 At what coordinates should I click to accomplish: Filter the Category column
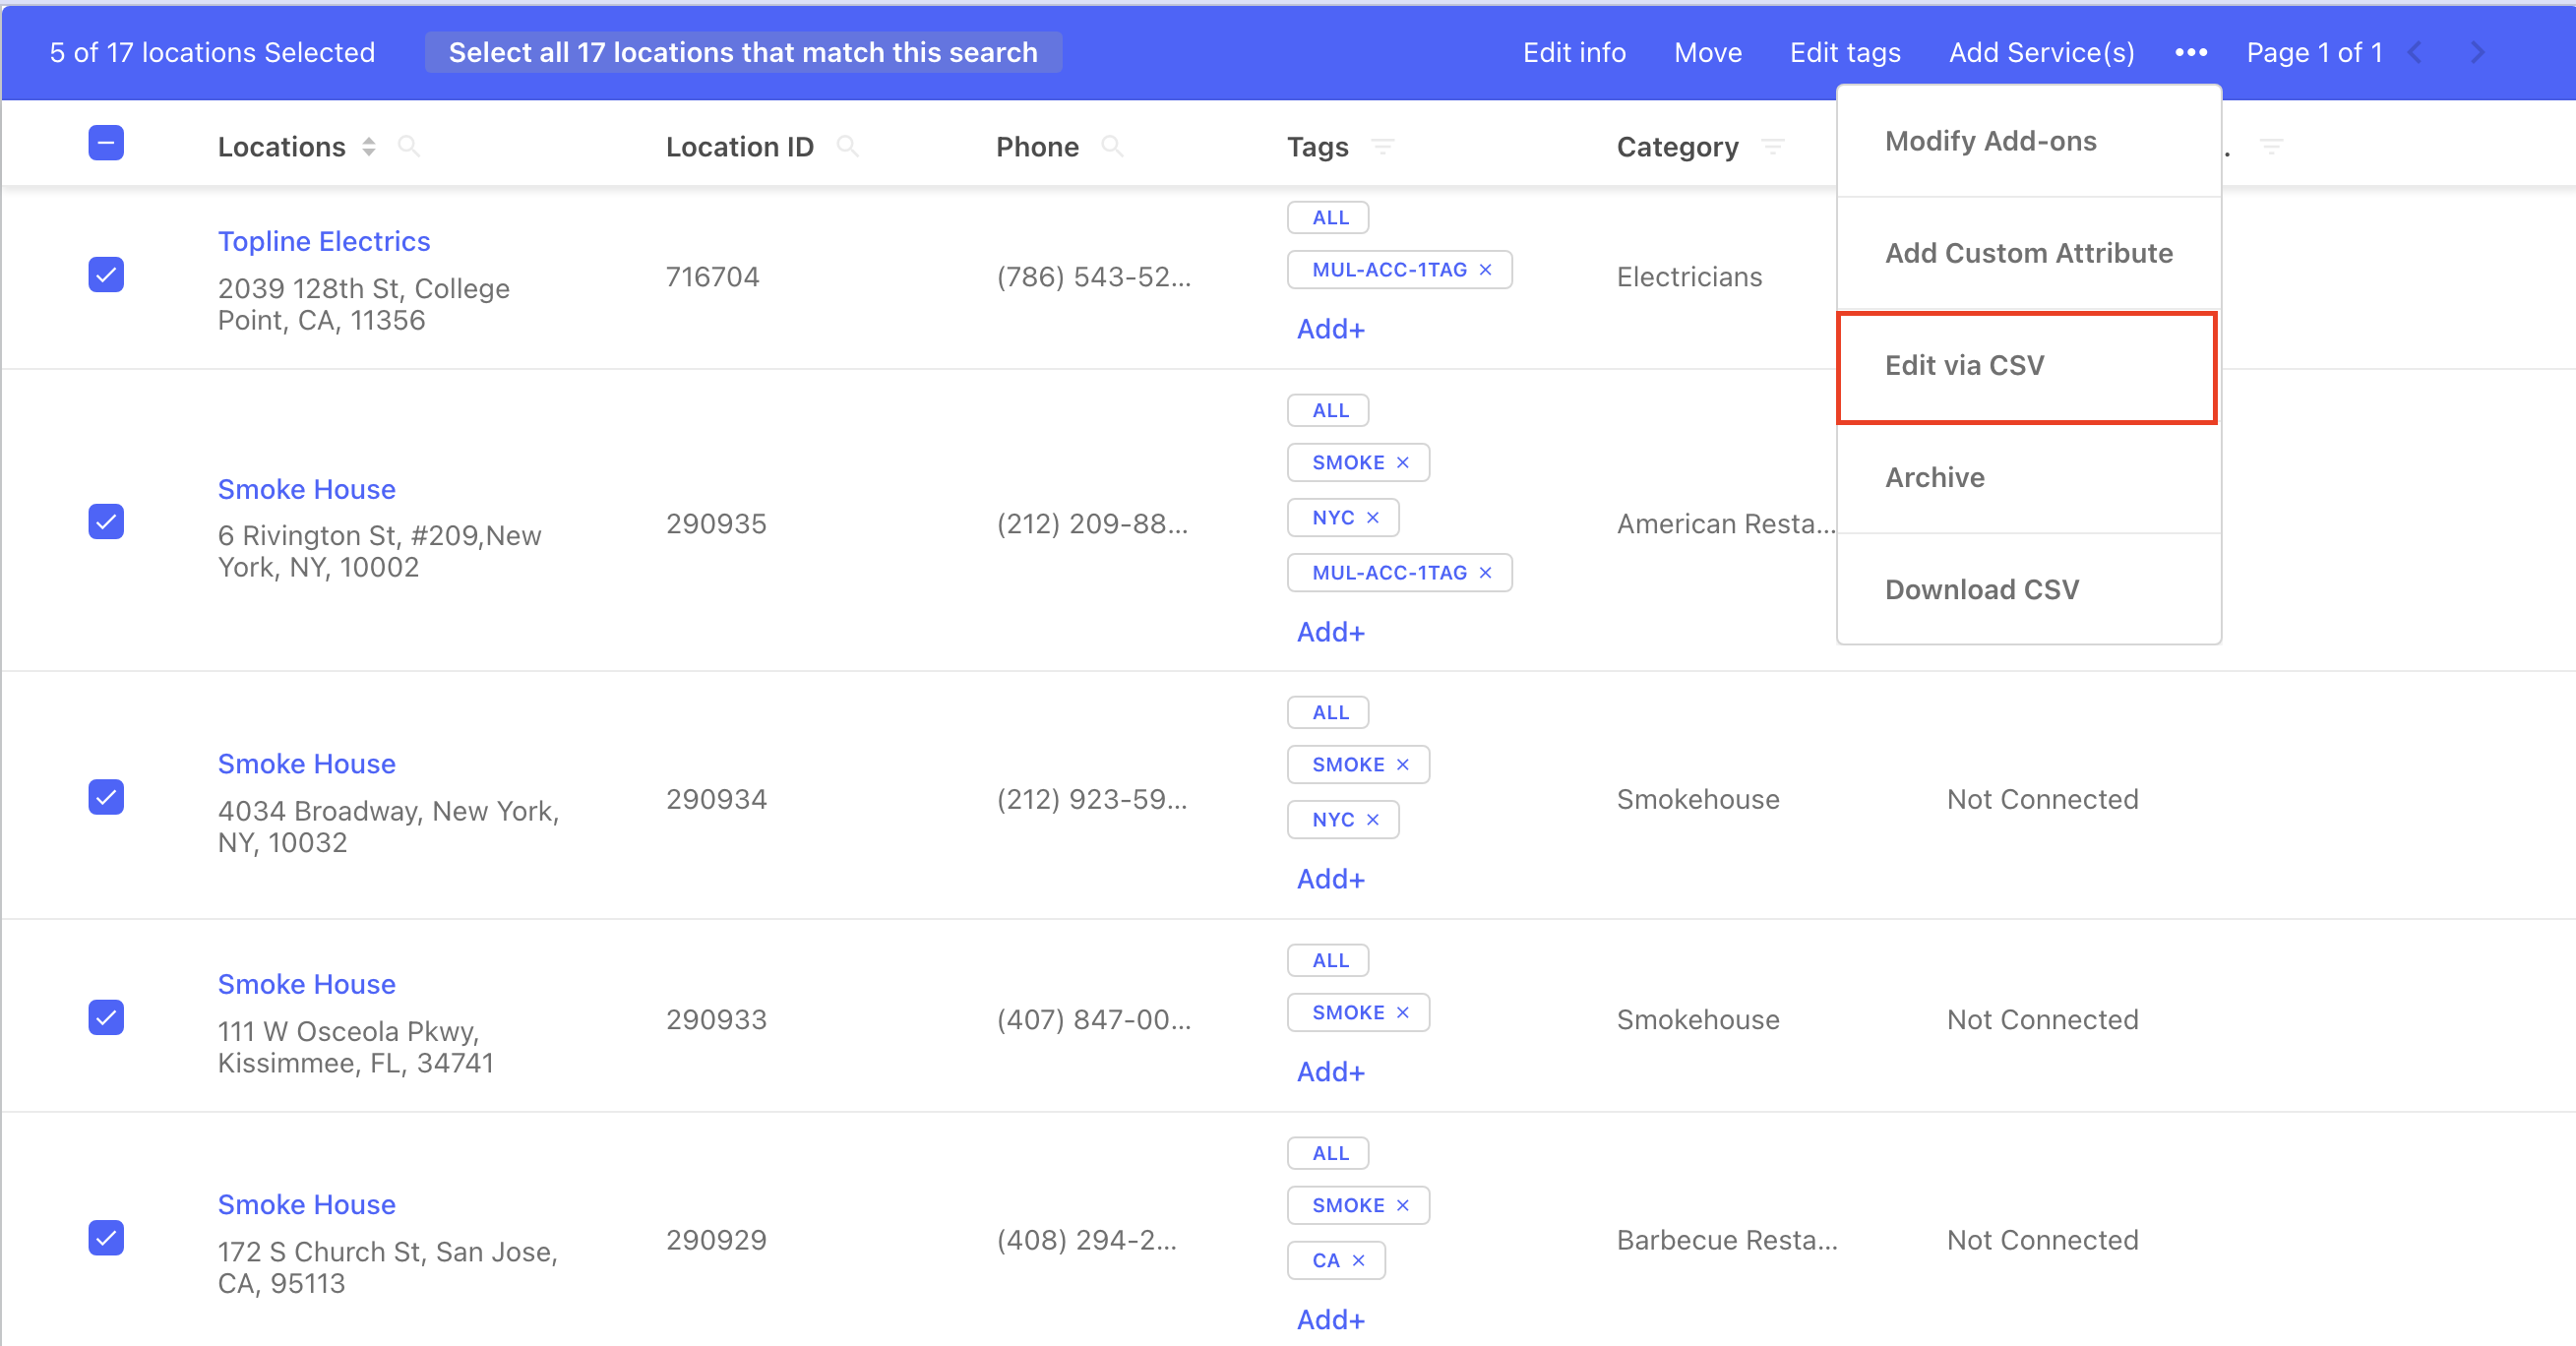click(1772, 147)
